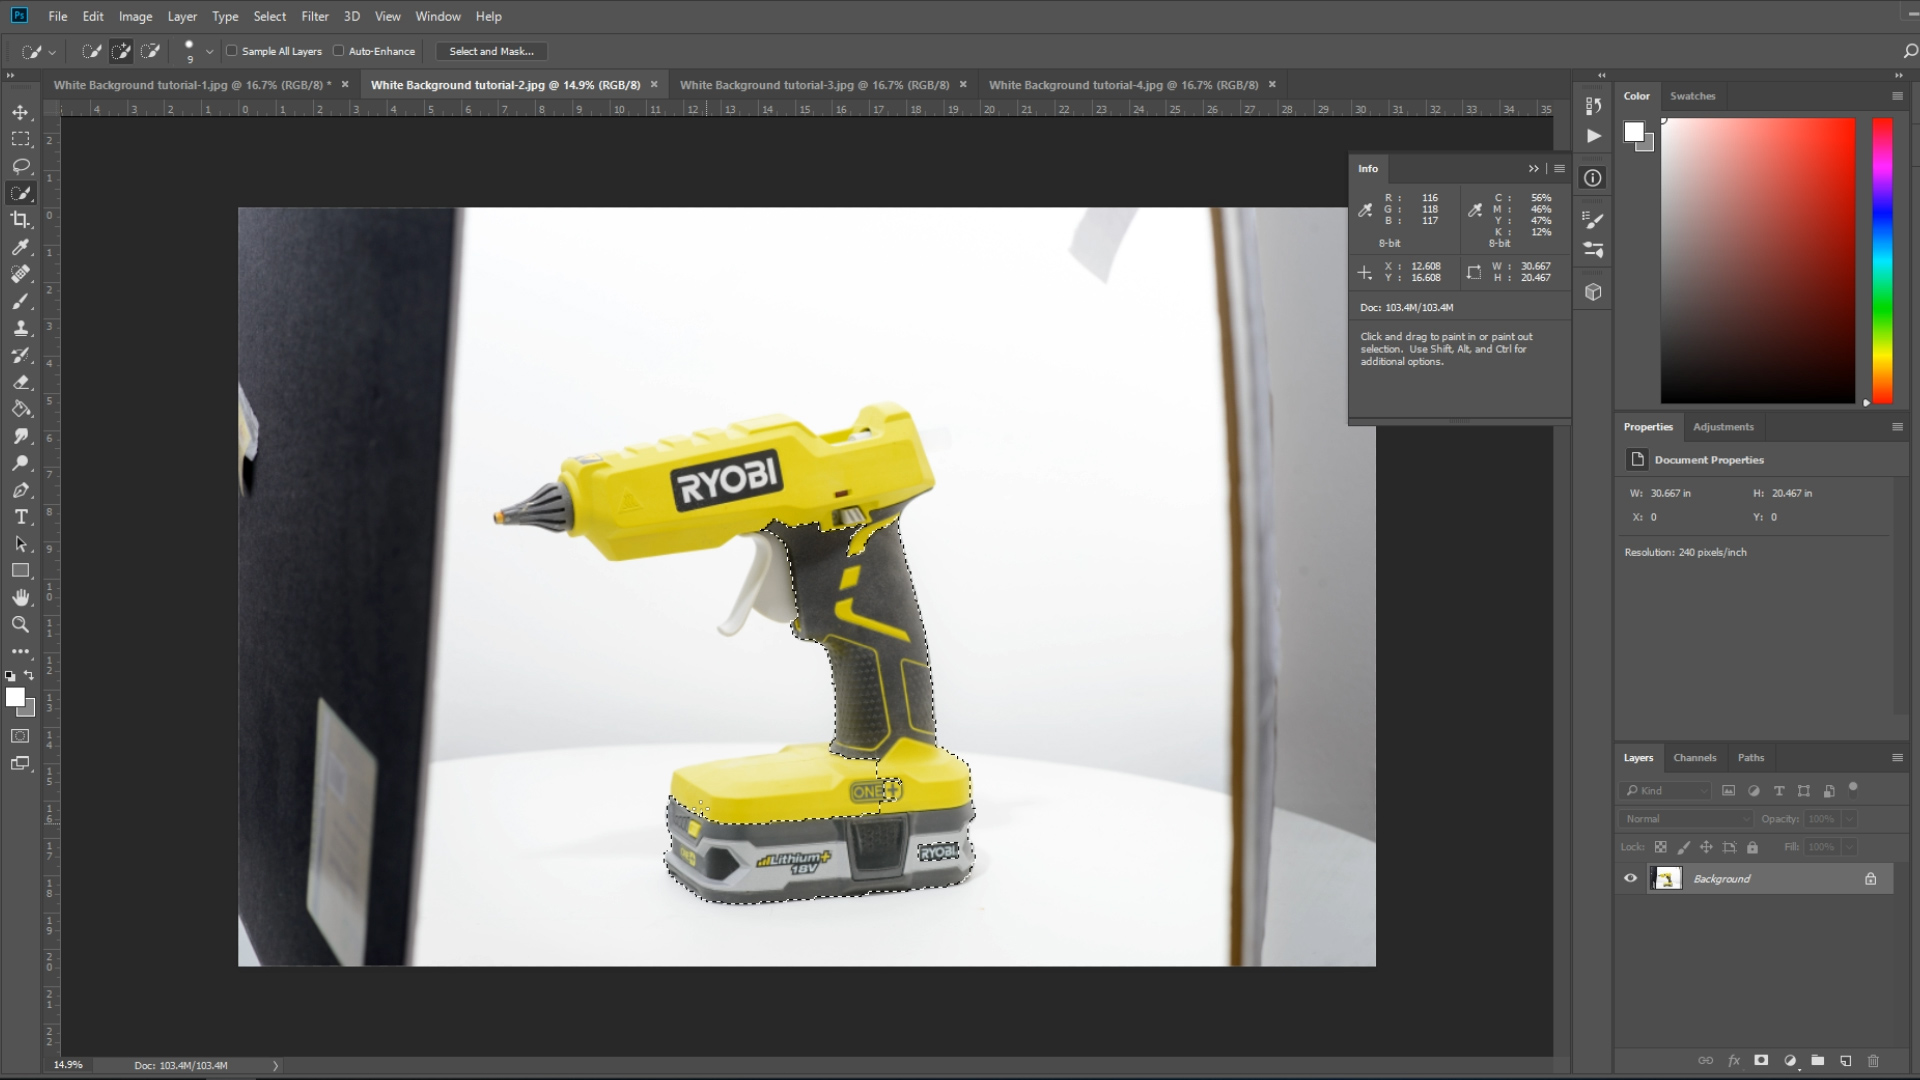Viewport: 1920px width, 1080px height.
Task: Switch to White Background tutorial-3.jpg tab
Action: pos(814,85)
